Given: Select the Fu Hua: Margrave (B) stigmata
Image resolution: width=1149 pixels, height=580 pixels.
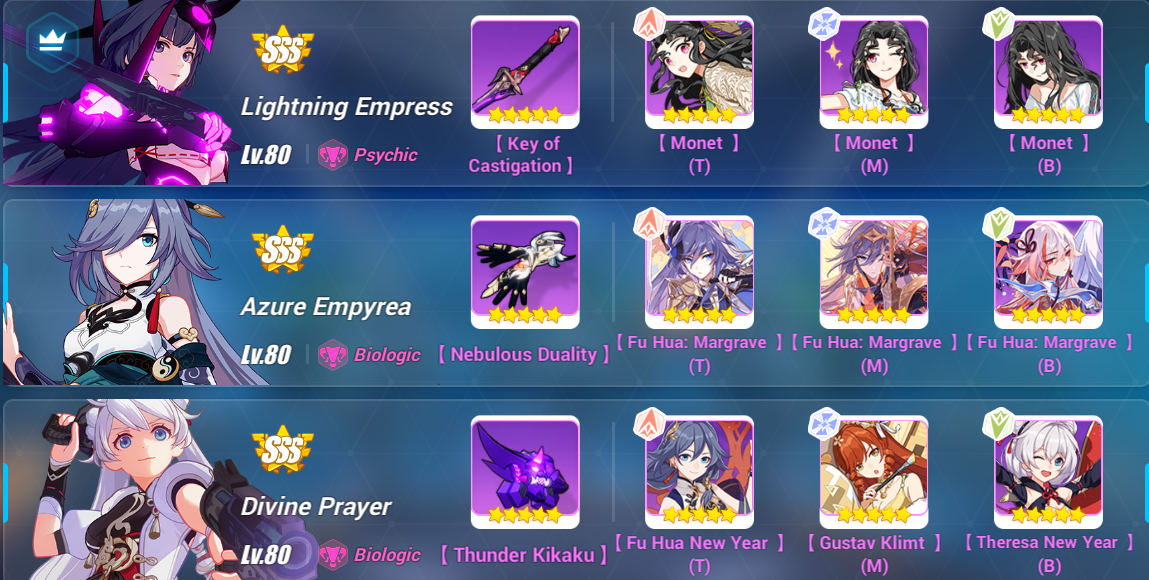Looking at the screenshot, I should click(x=1048, y=272).
